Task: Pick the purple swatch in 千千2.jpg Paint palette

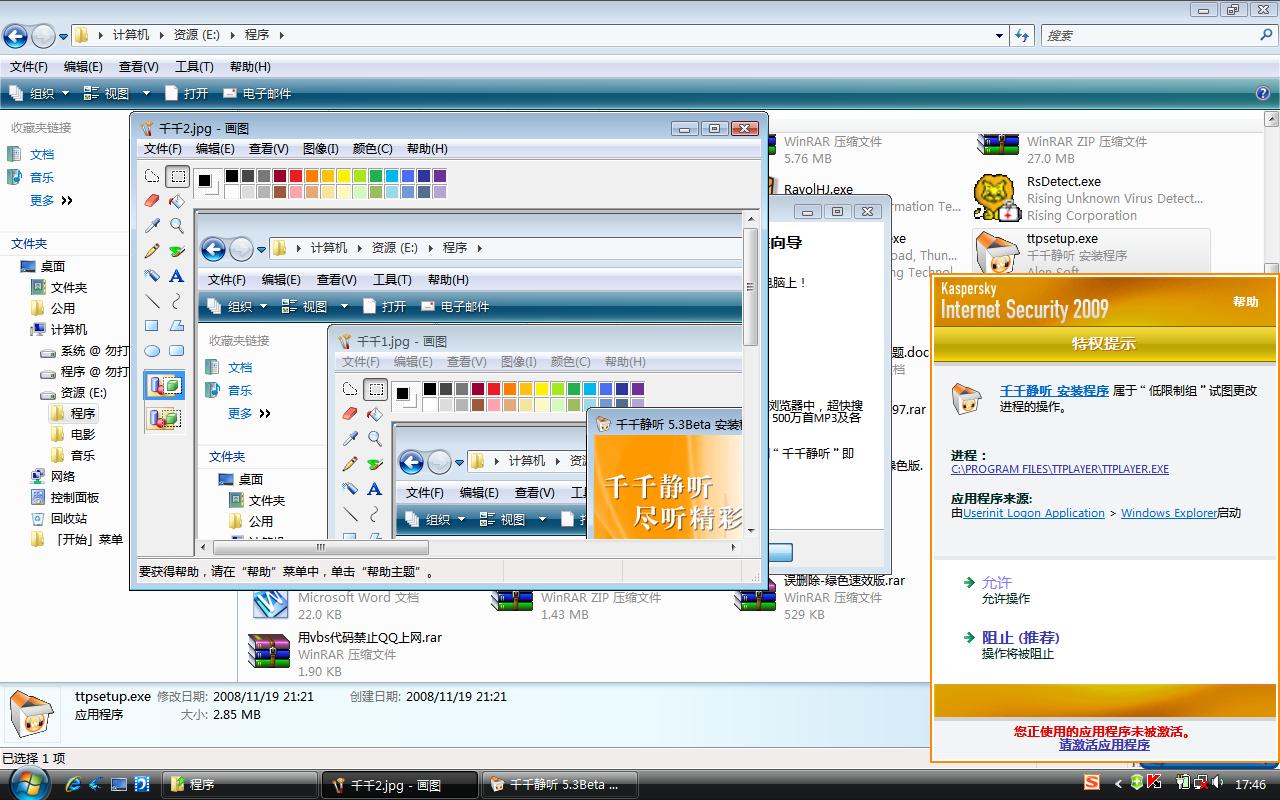Action: [x=440, y=176]
